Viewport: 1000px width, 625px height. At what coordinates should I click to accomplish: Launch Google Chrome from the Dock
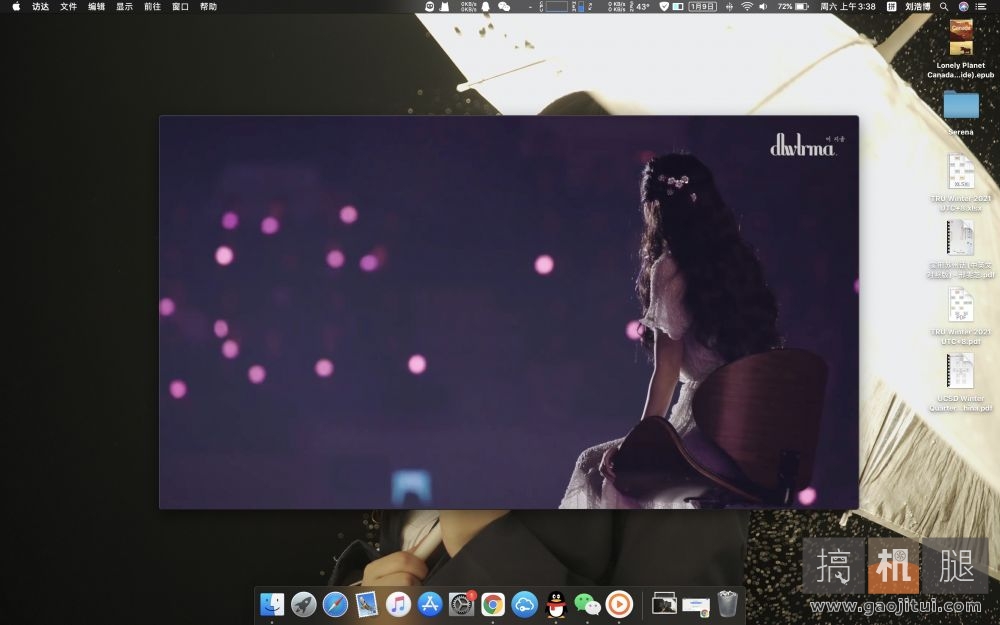click(x=493, y=604)
